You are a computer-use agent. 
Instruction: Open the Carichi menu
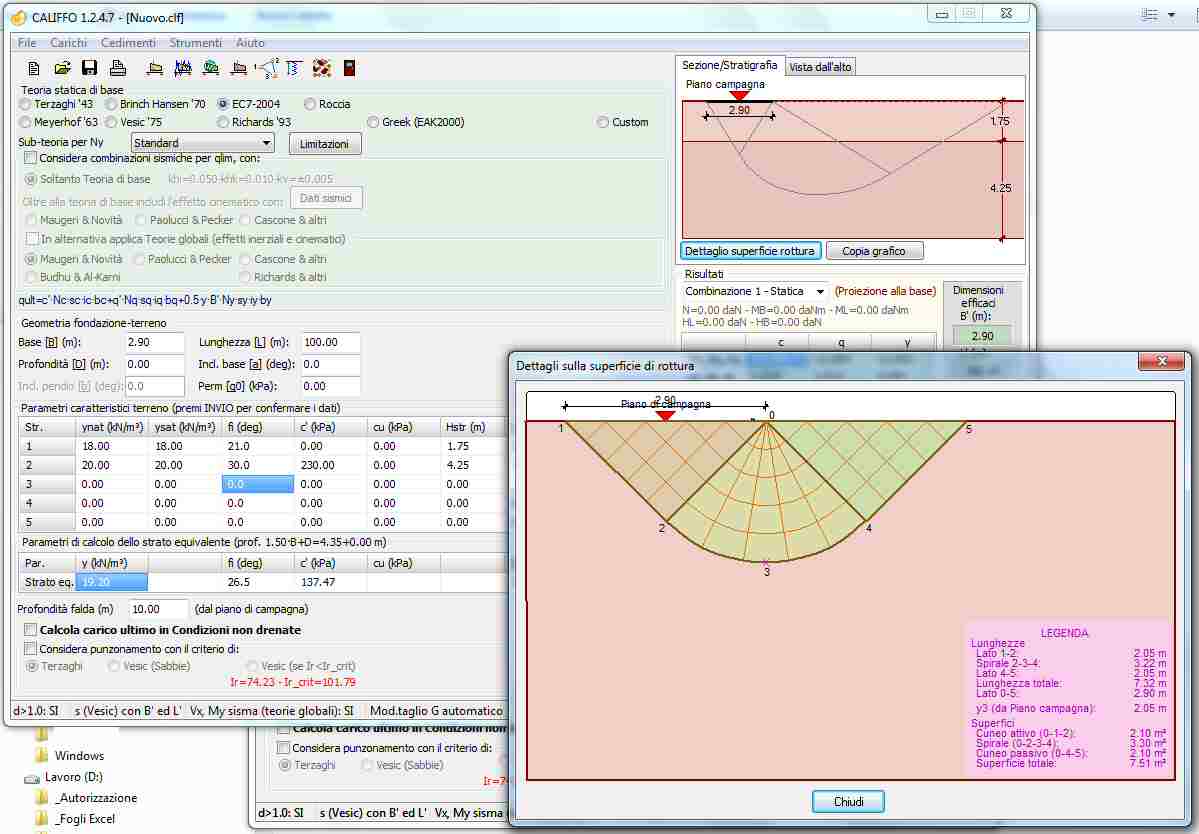click(69, 43)
